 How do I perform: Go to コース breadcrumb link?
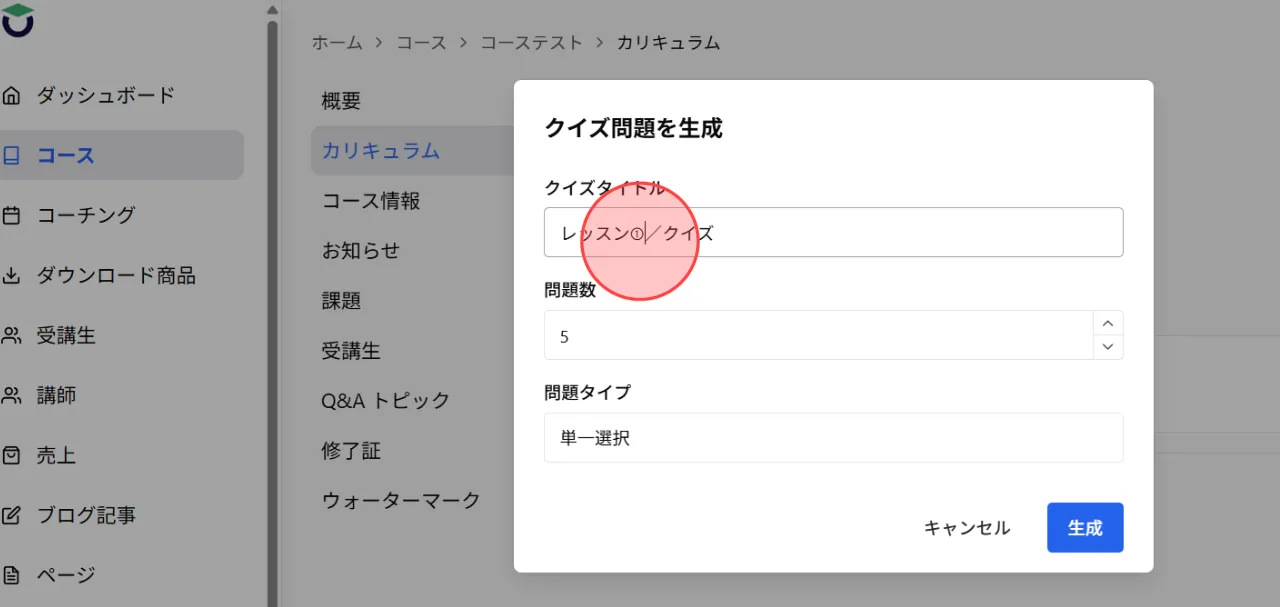[x=421, y=43]
